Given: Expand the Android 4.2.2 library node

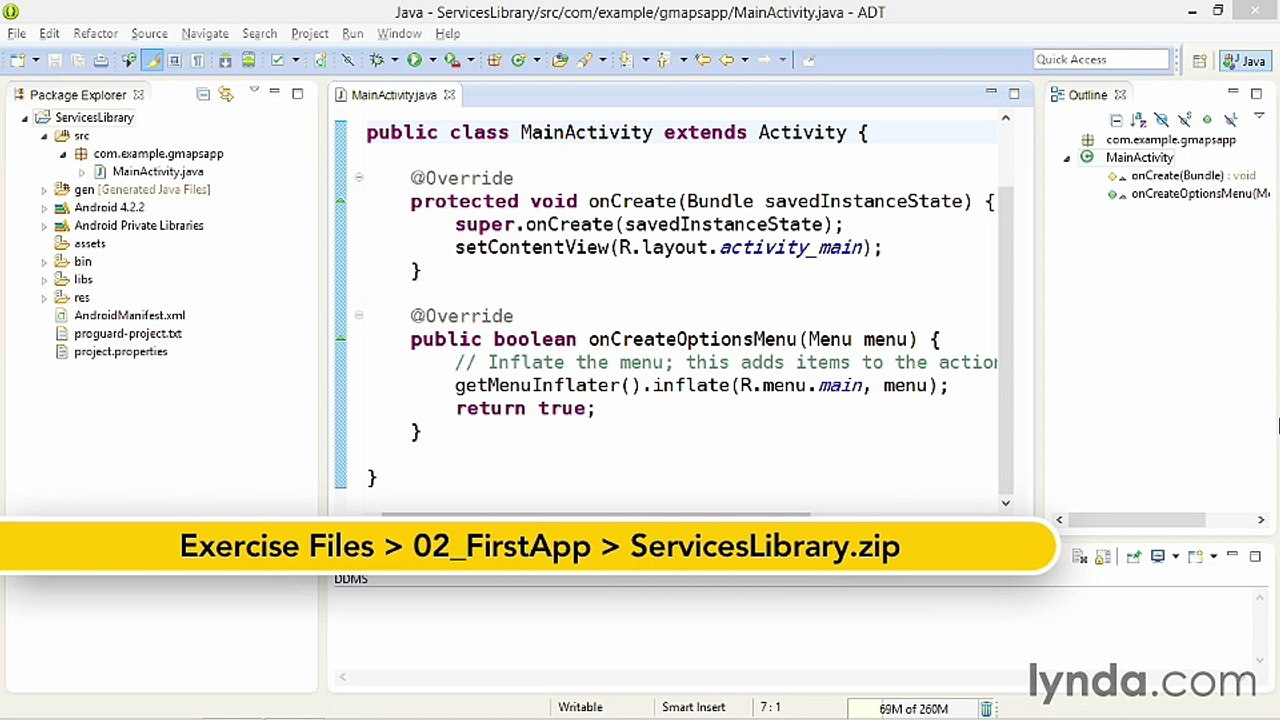Looking at the screenshot, I should (44, 208).
